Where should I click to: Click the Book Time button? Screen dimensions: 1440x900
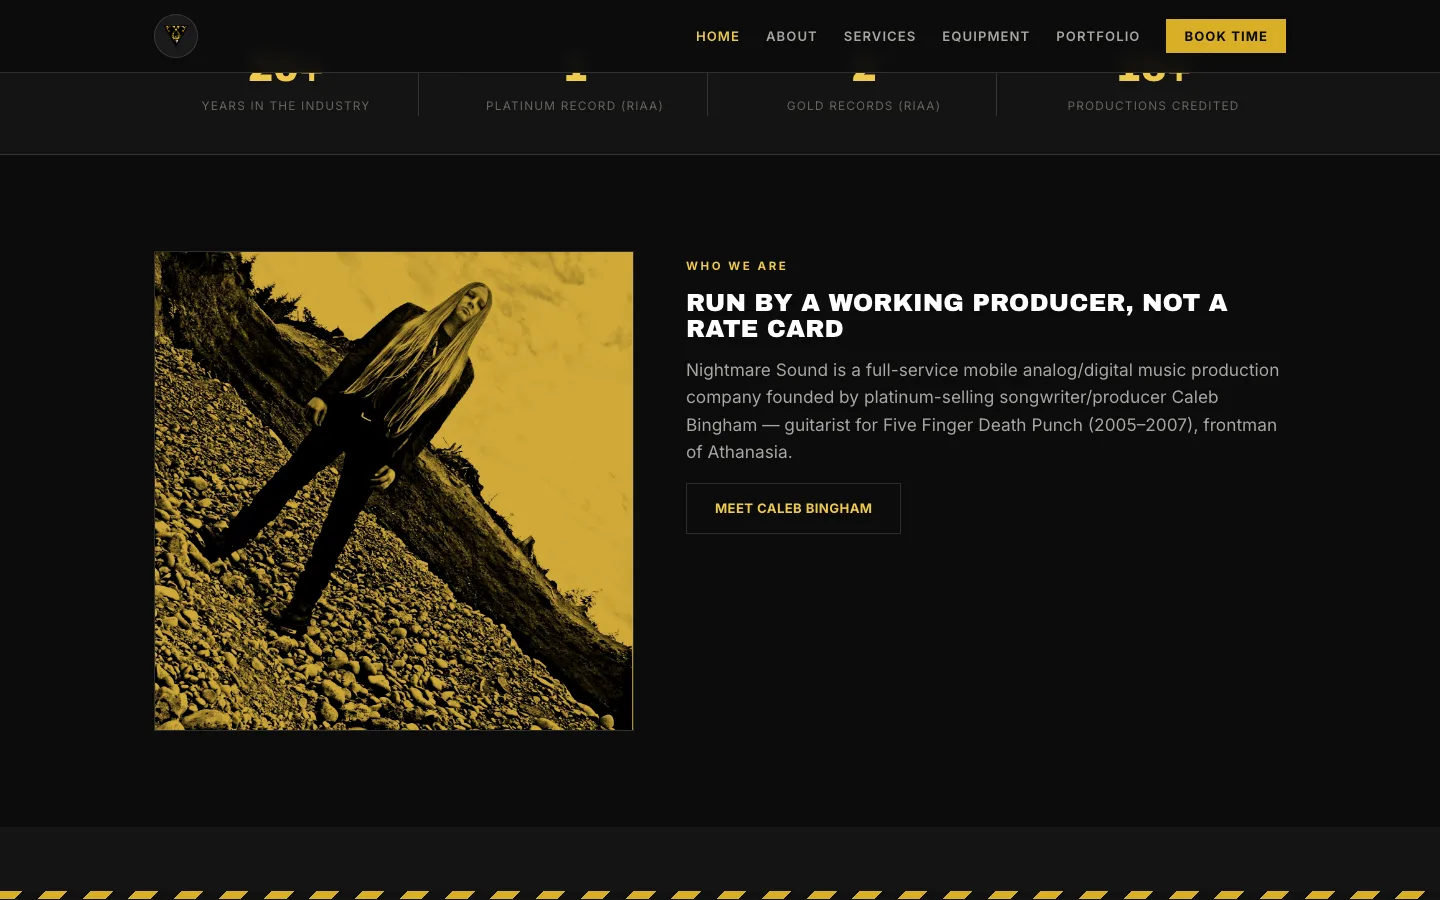1226,36
